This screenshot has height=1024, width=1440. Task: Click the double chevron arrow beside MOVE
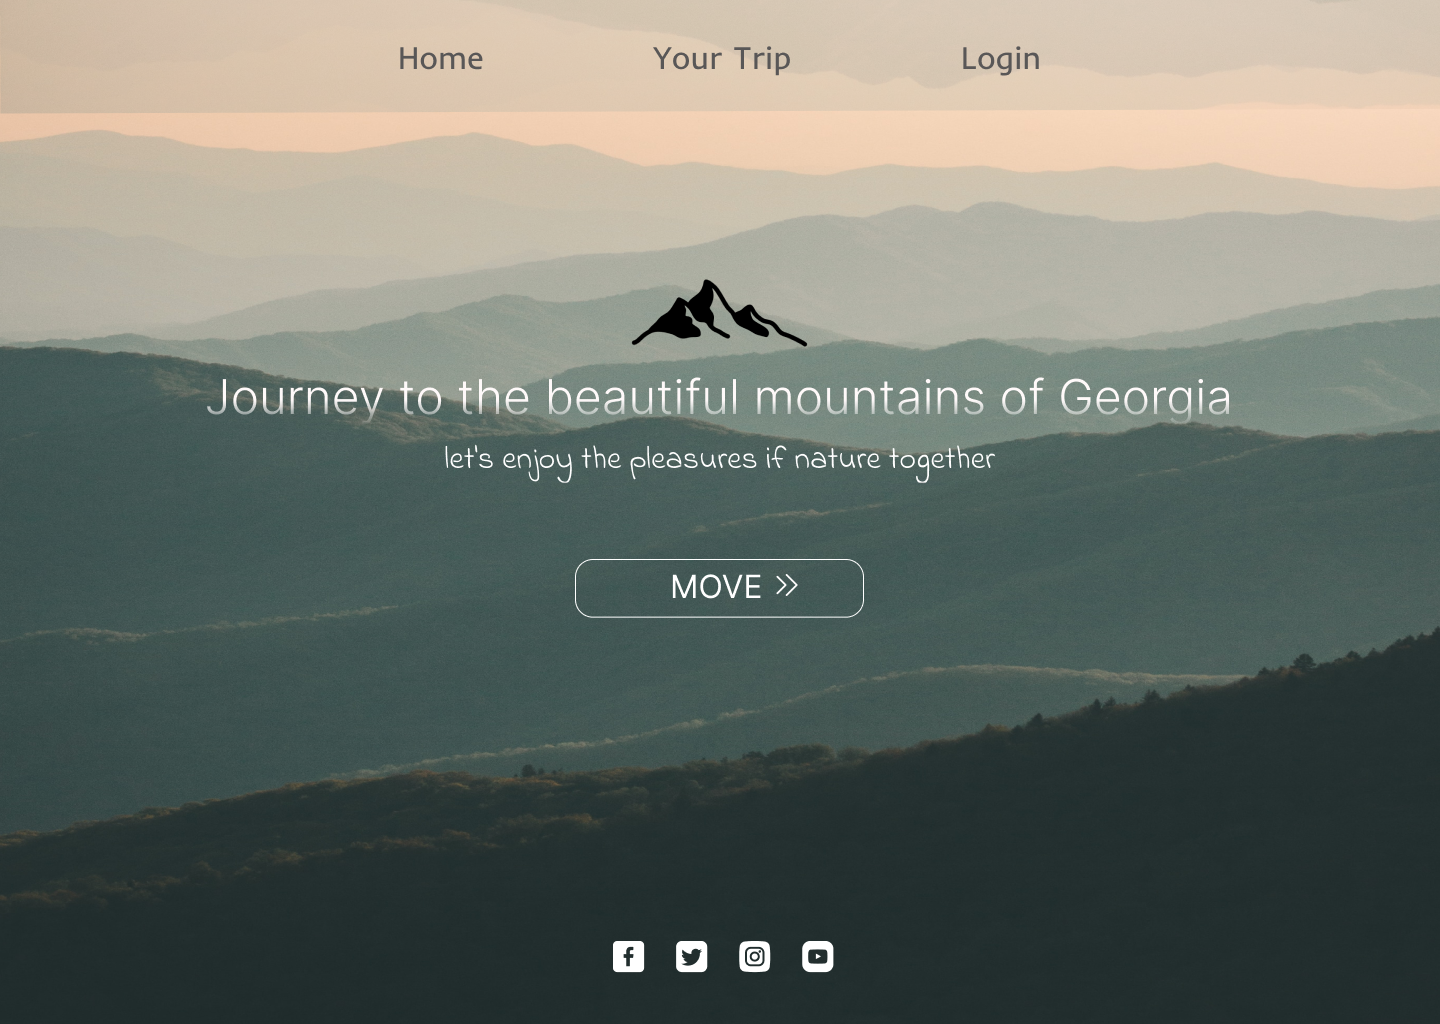point(787,586)
